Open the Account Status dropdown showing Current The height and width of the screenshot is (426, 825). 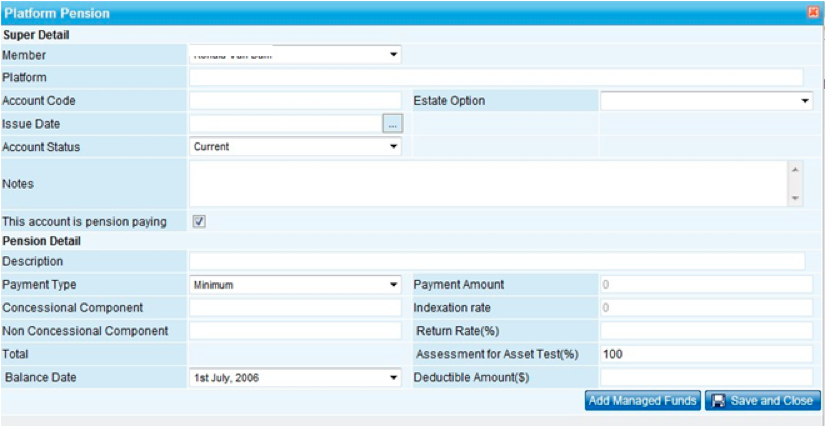[x=295, y=147]
